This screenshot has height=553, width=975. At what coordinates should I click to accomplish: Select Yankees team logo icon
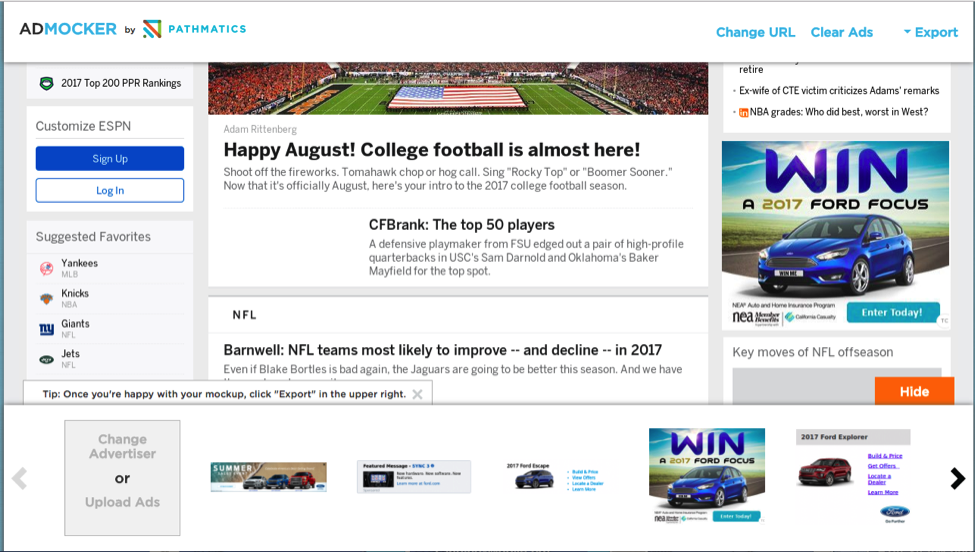point(47,269)
